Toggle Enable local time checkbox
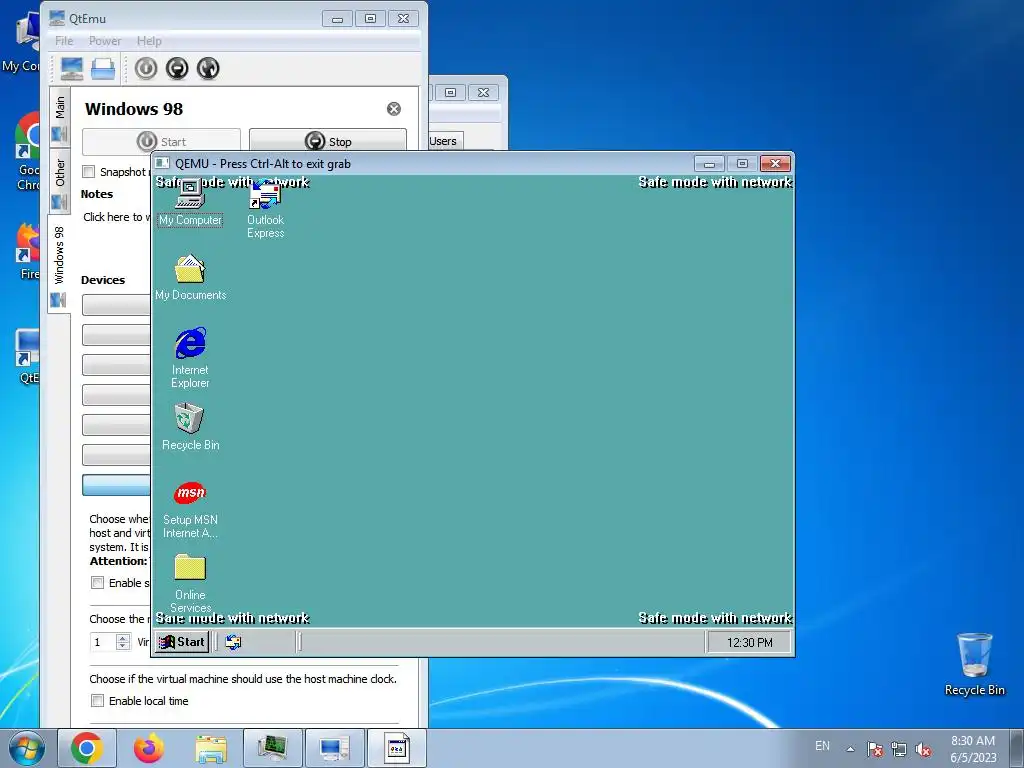The height and width of the screenshot is (768, 1024). [x=97, y=701]
